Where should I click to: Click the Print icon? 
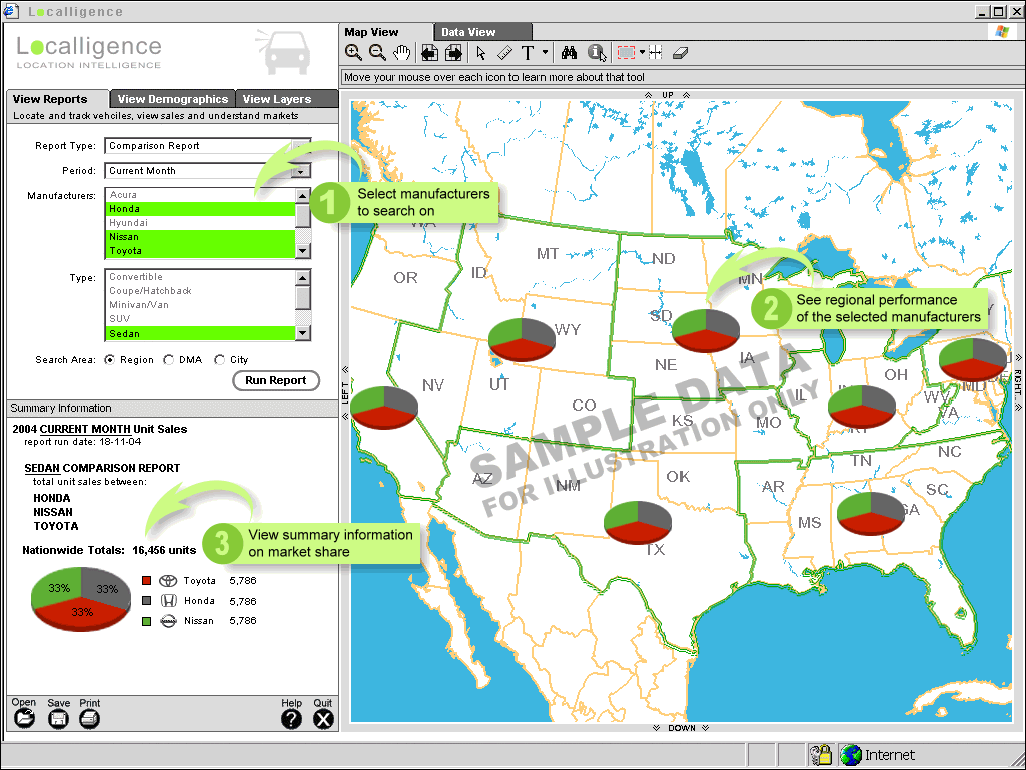click(90, 719)
